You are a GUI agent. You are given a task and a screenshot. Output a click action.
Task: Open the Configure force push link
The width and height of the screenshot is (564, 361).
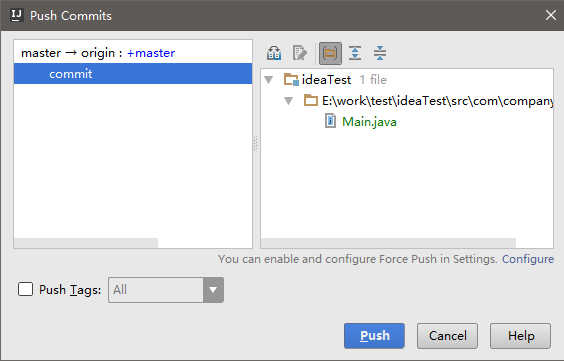click(528, 259)
